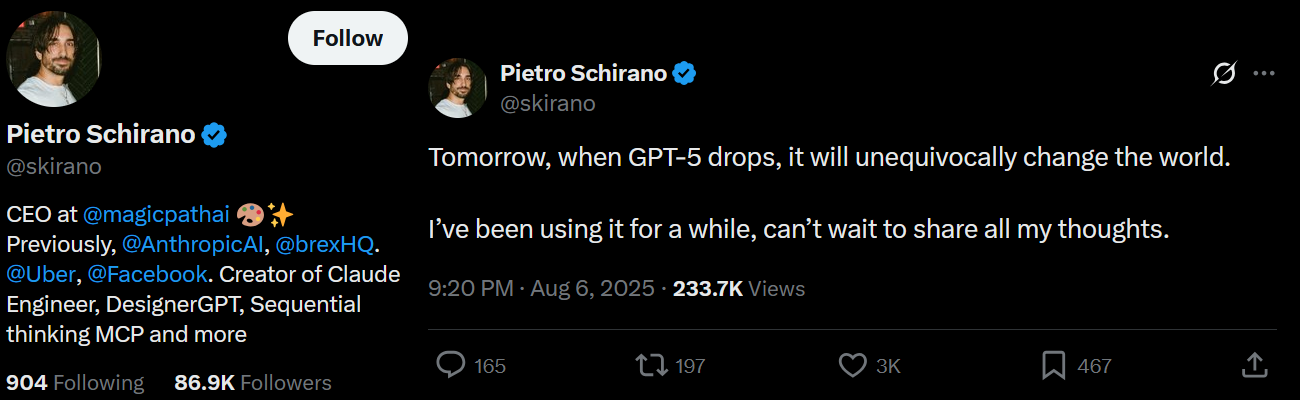Click the reply comment icon
The height and width of the screenshot is (400, 1300).
[453, 366]
